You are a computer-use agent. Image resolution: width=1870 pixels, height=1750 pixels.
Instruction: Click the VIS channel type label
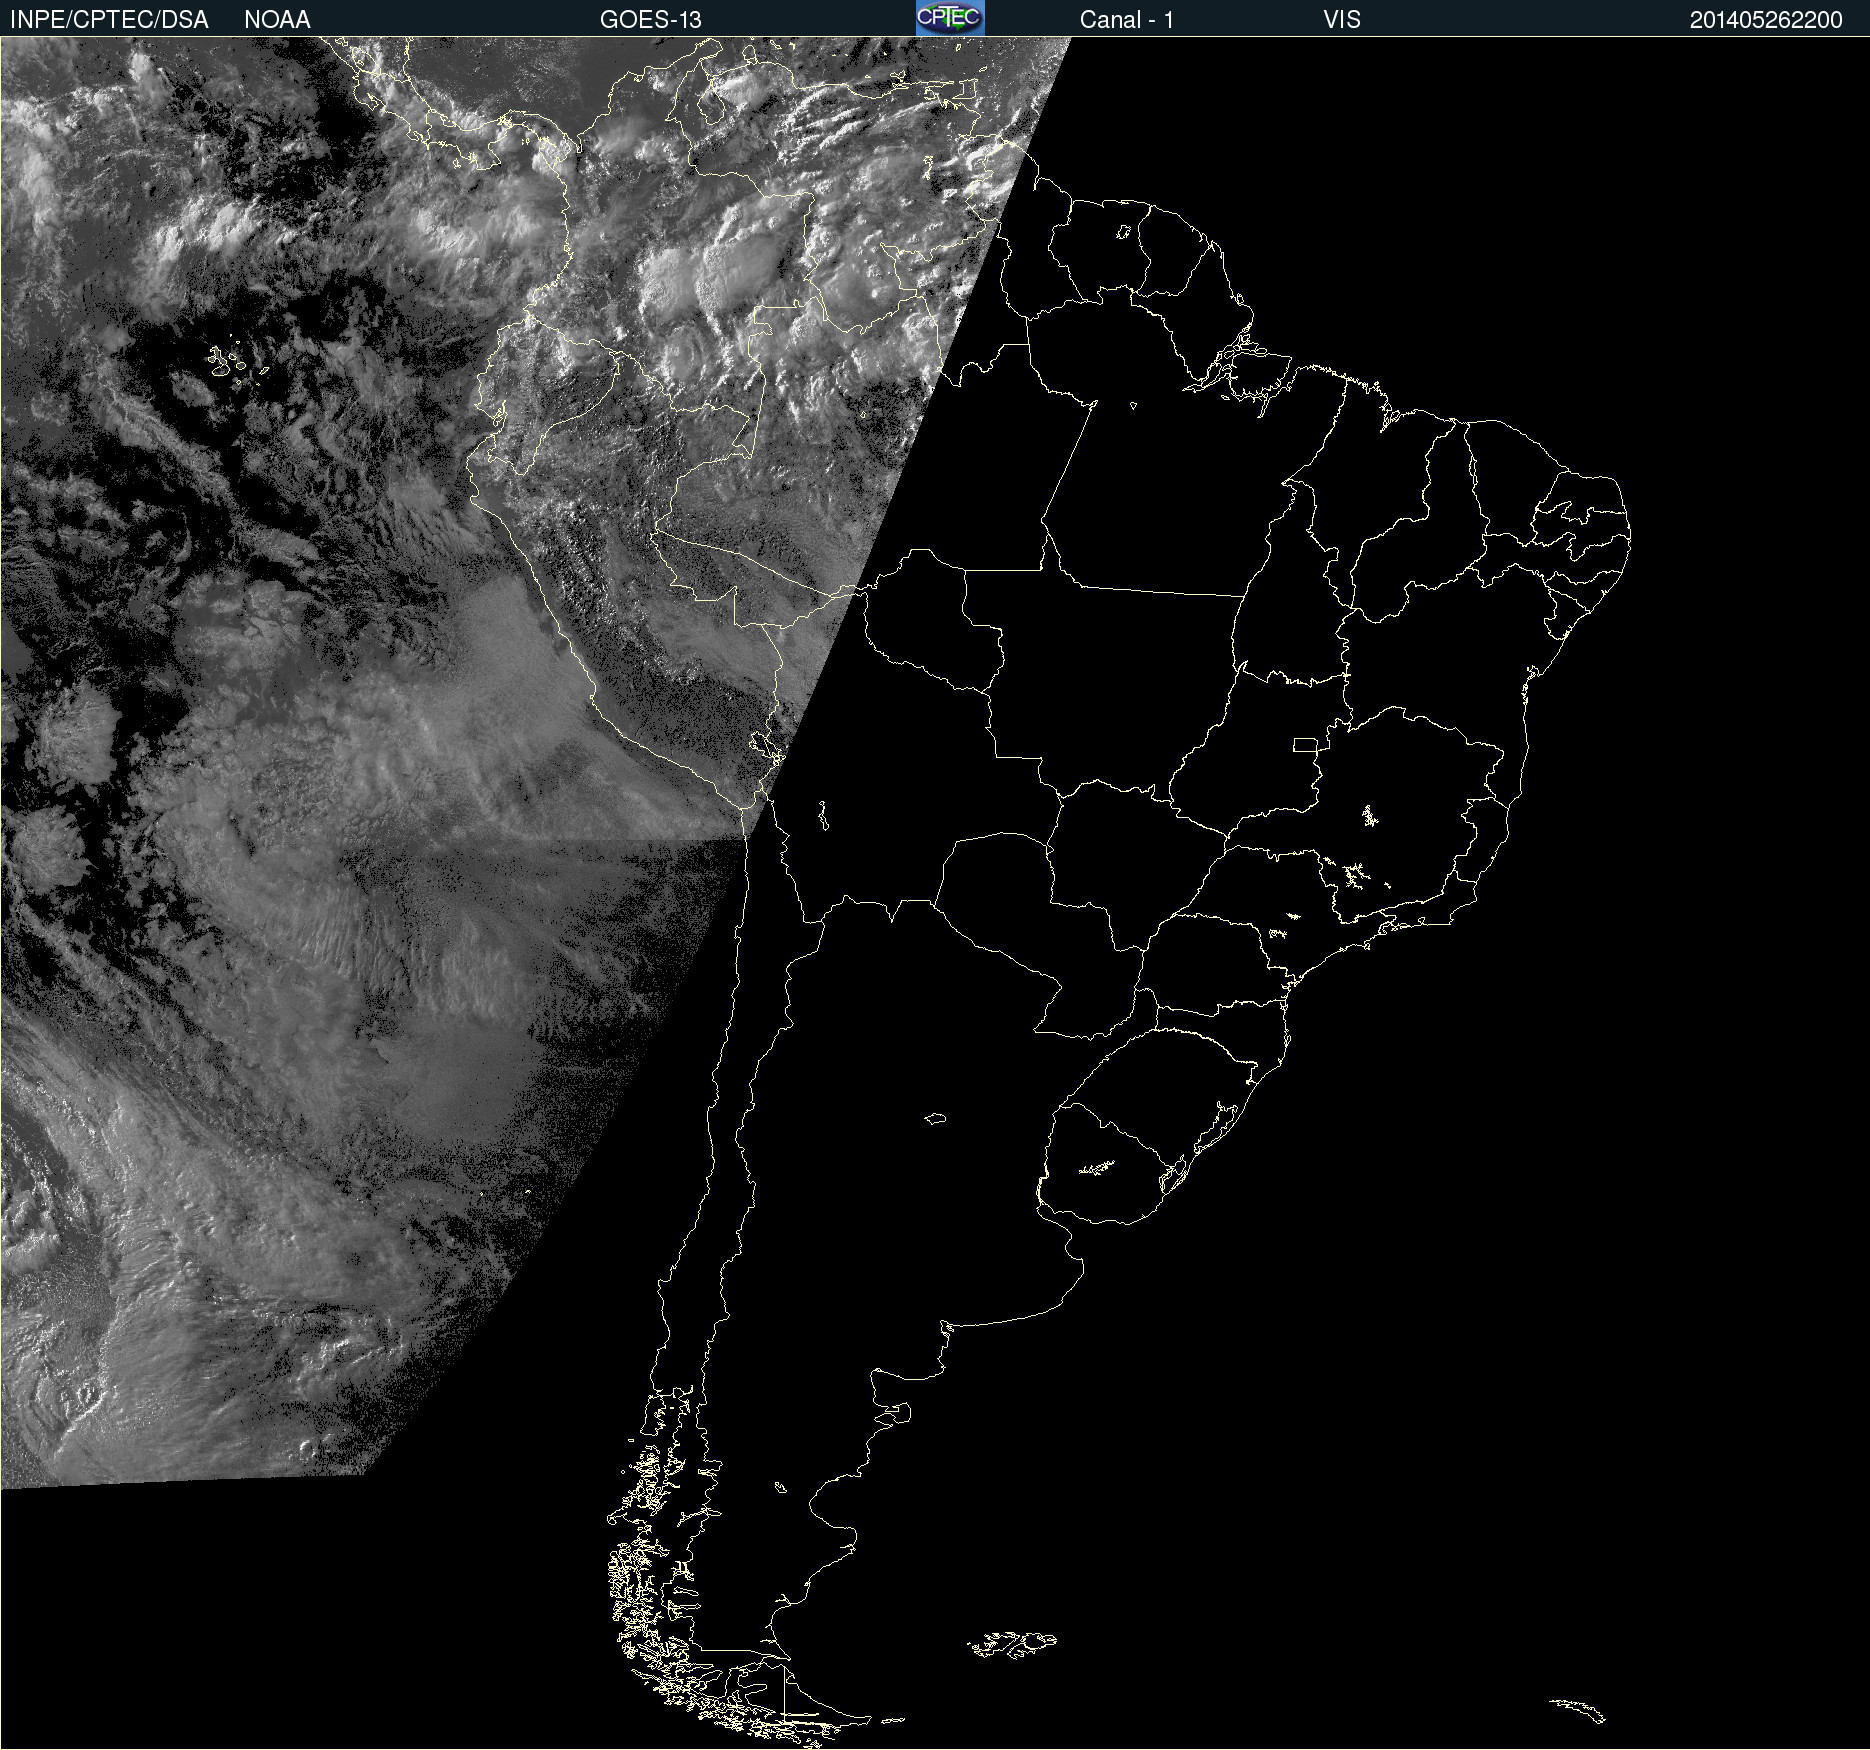click(x=1341, y=20)
